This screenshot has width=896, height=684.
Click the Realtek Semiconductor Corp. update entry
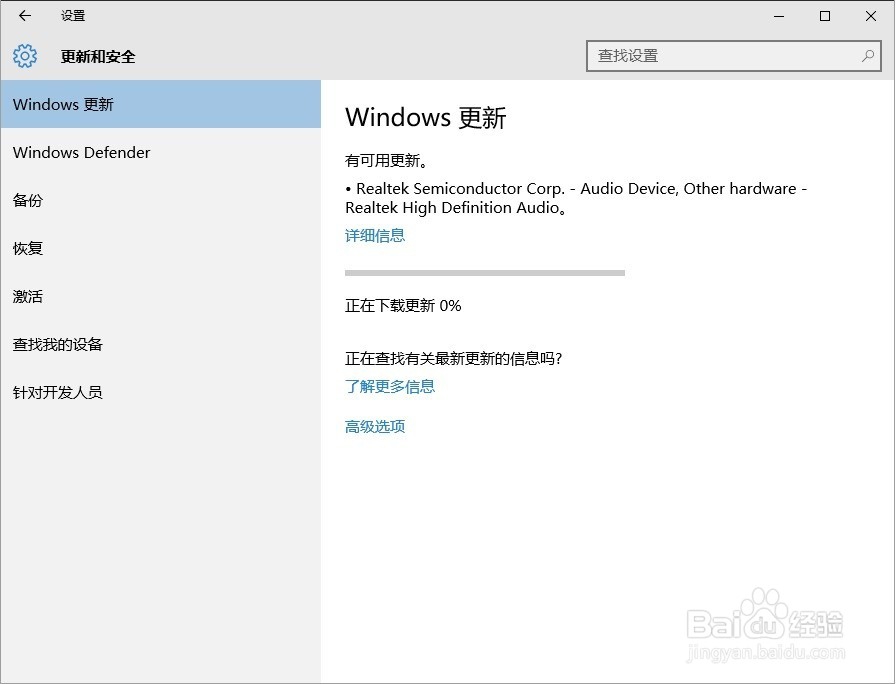pos(576,198)
